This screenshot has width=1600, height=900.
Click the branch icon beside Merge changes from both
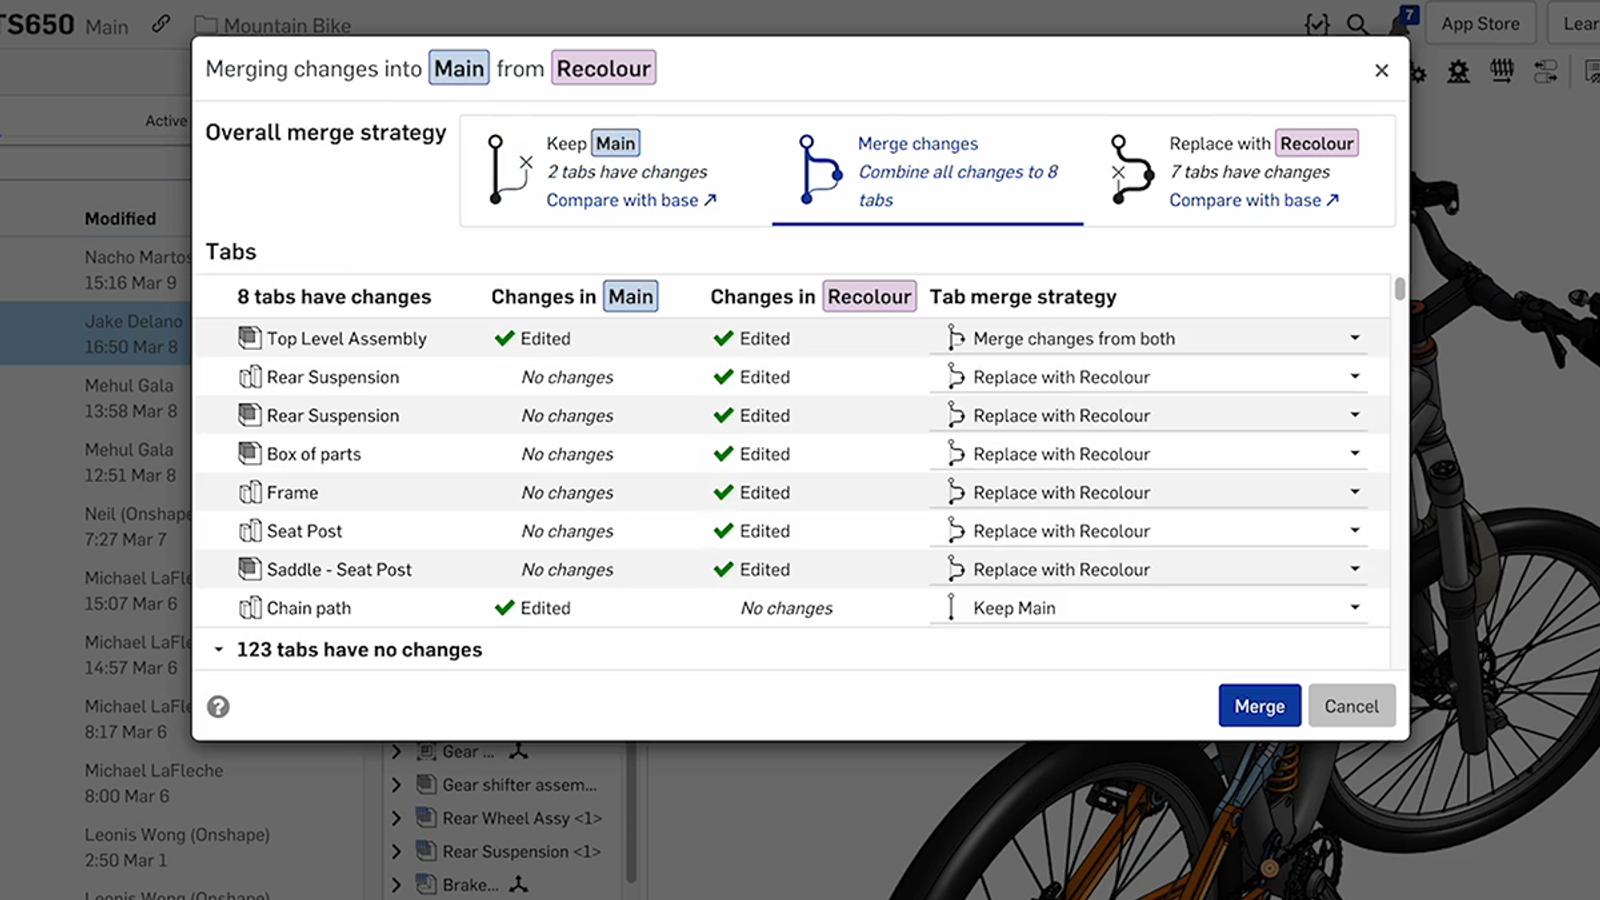click(x=956, y=338)
